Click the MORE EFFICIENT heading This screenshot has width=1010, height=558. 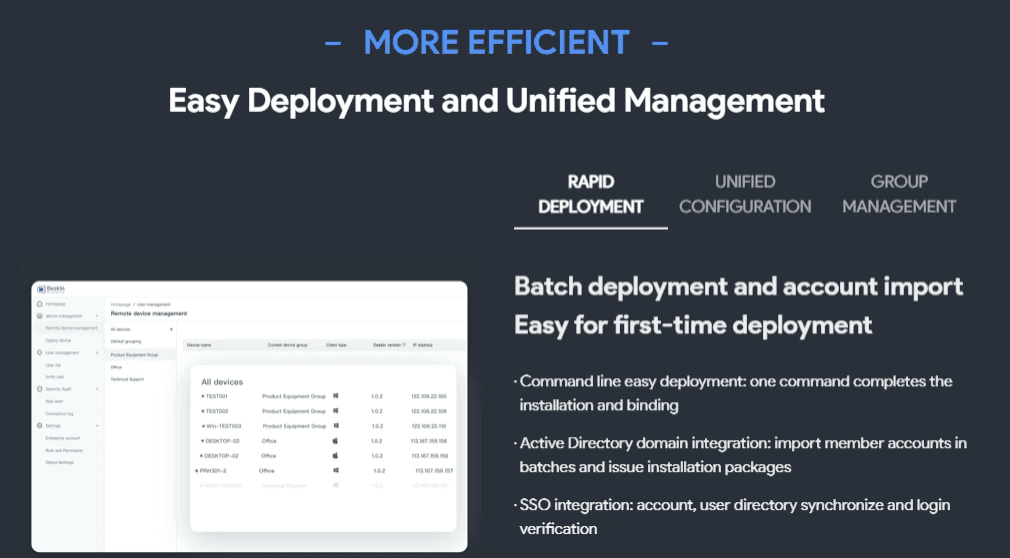[496, 43]
